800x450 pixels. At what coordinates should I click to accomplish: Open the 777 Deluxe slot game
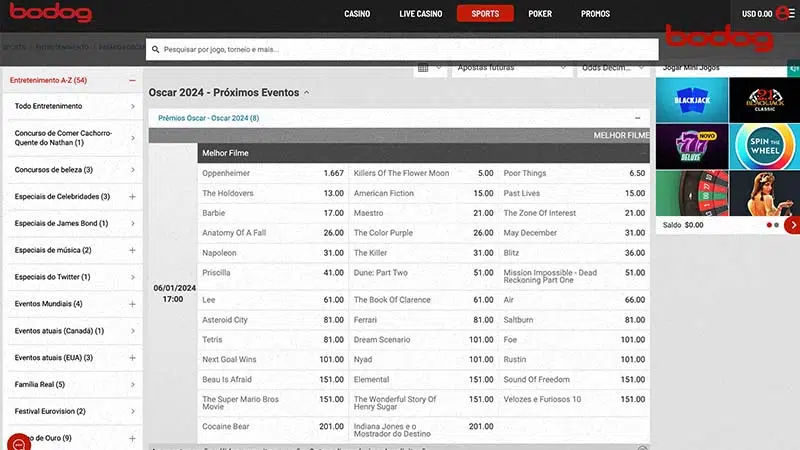(x=691, y=145)
